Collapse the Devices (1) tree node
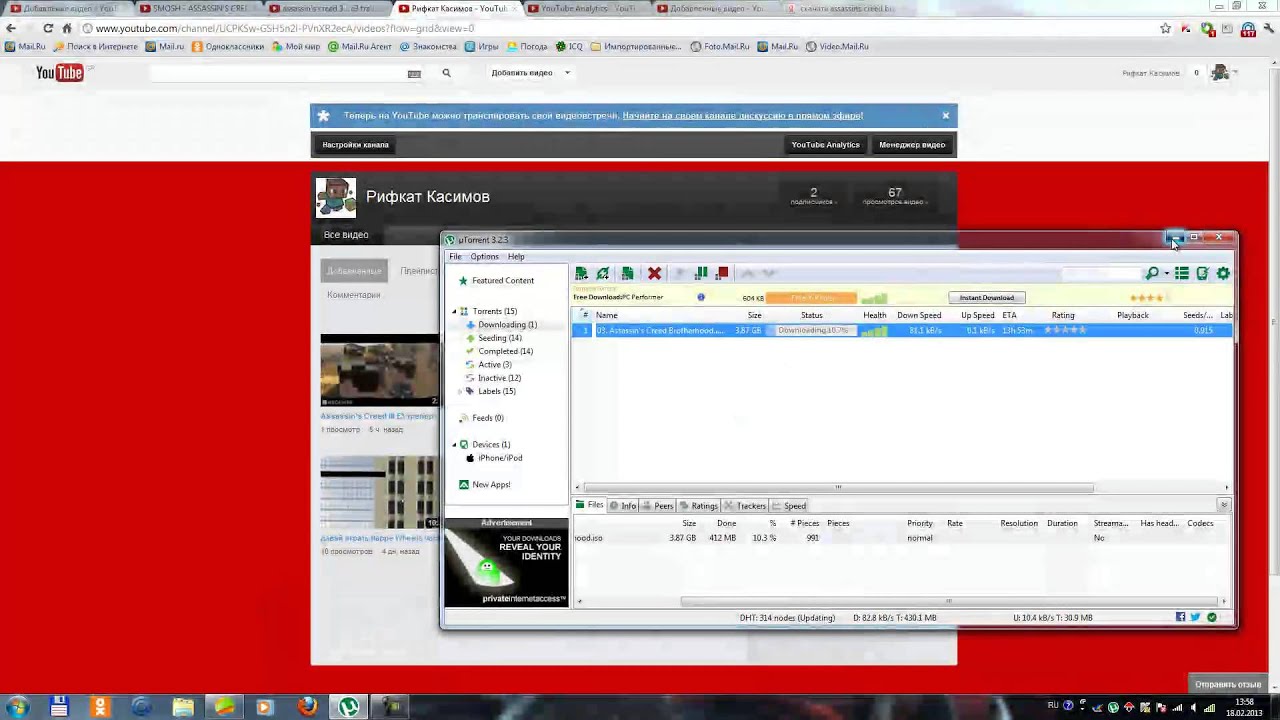 [454, 444]
